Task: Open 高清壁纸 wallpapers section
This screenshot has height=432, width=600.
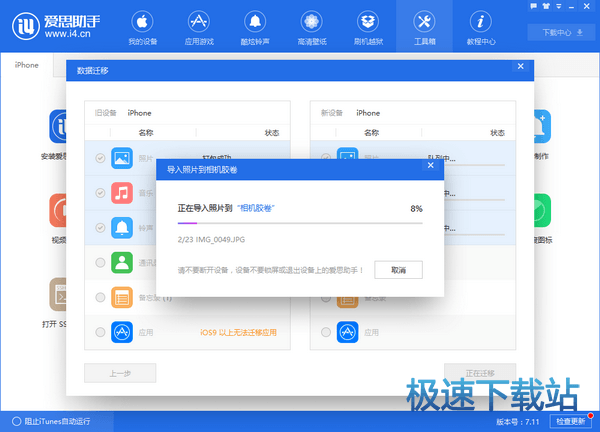Action: [x=311, y=28]
